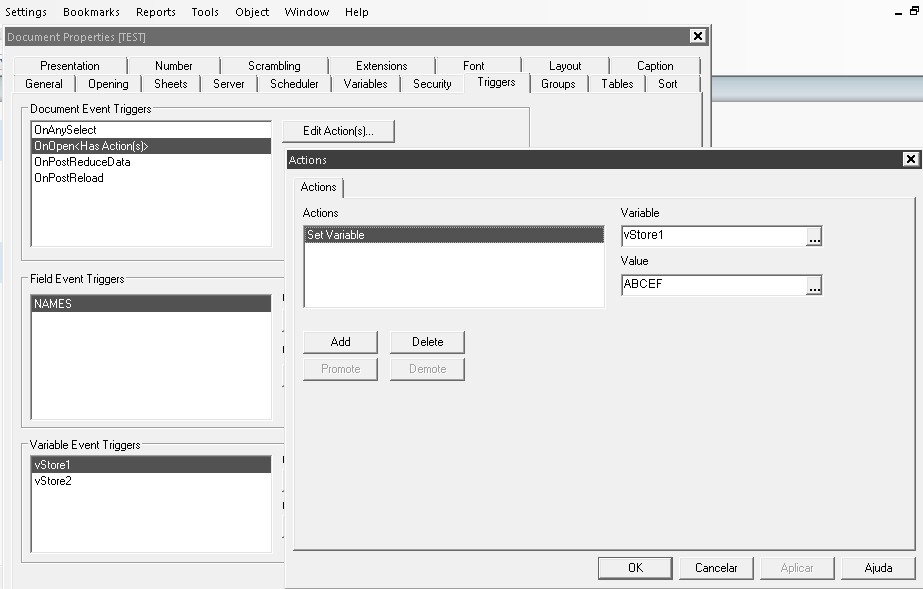Restore the main application window
Image resolution: width=923 pixels, height=589 pixels.
[914, 11]
